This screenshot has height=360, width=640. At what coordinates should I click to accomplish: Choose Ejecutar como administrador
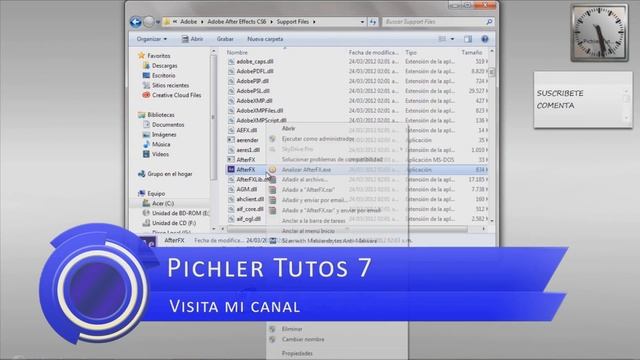[318, 139]
